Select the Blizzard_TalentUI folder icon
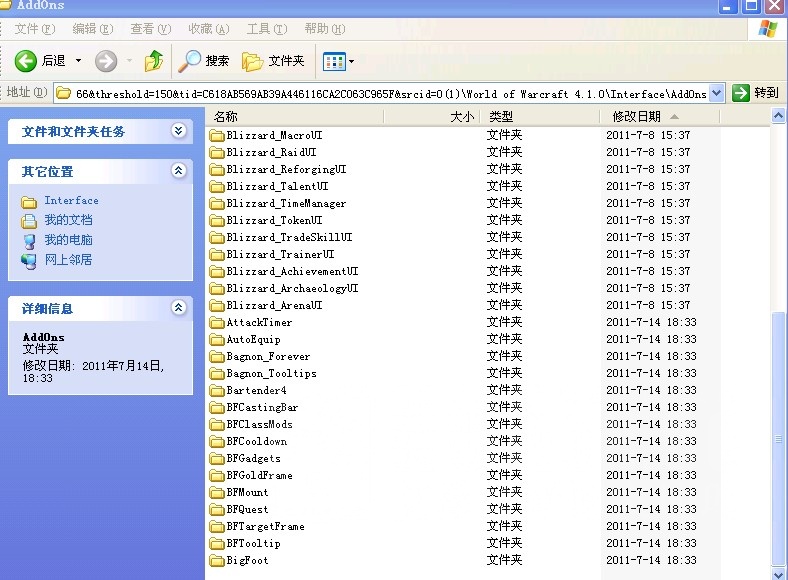 [x=217, y=187]
